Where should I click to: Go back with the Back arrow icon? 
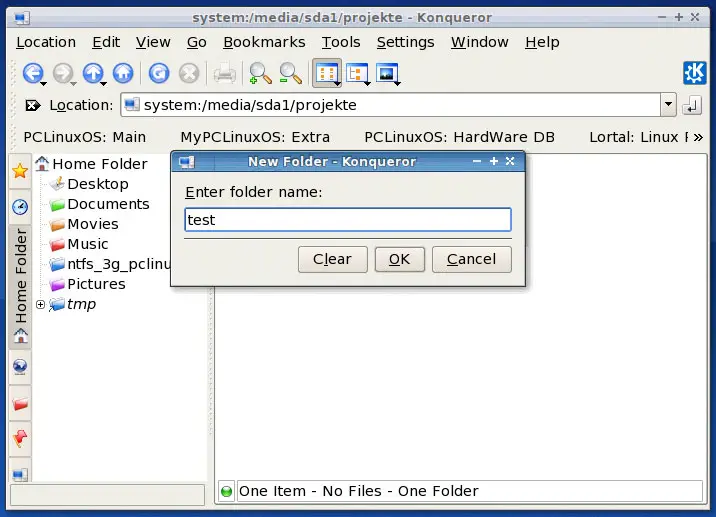pos(33,73)
